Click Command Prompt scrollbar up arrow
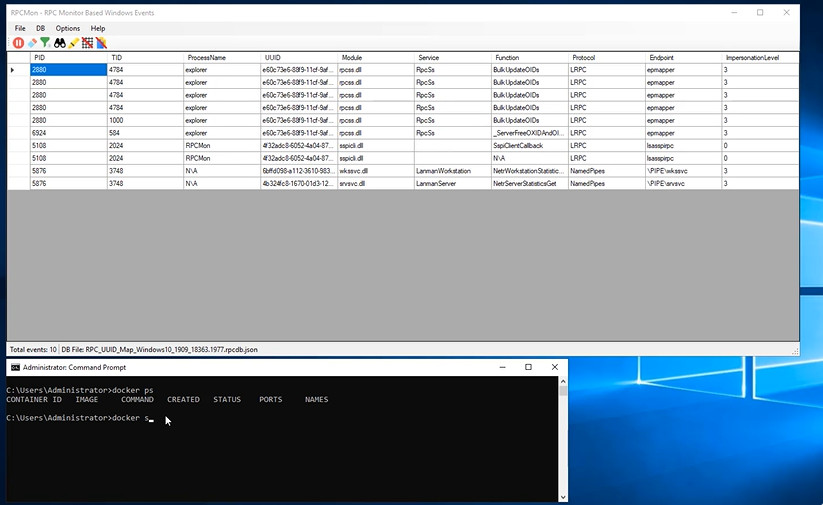823x505 pixels. (563, 381)
